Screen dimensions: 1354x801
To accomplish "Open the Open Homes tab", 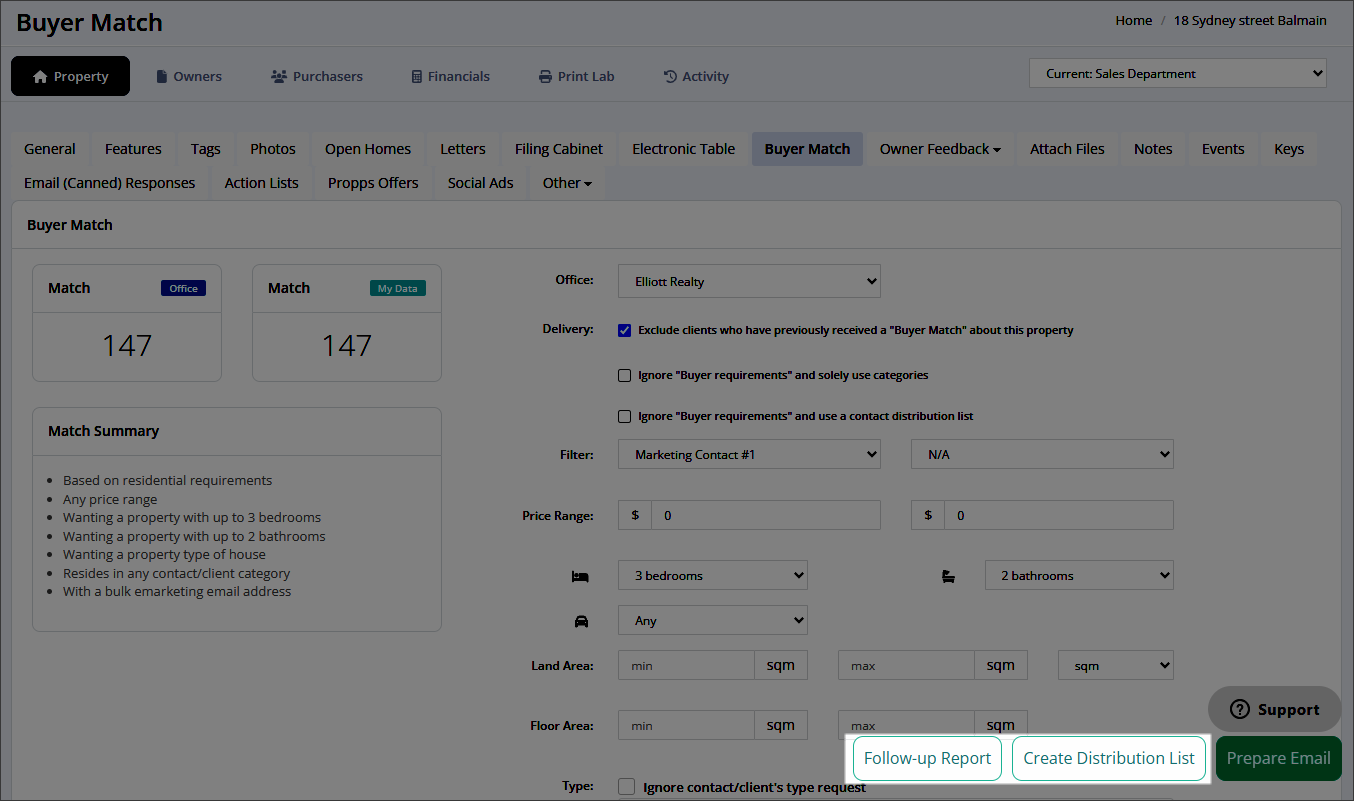I will [368, 149].
